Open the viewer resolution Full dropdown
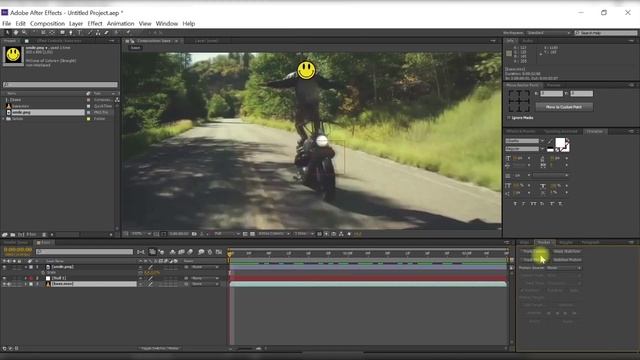Viewport: 640px width, 360px height. point(227,234)
